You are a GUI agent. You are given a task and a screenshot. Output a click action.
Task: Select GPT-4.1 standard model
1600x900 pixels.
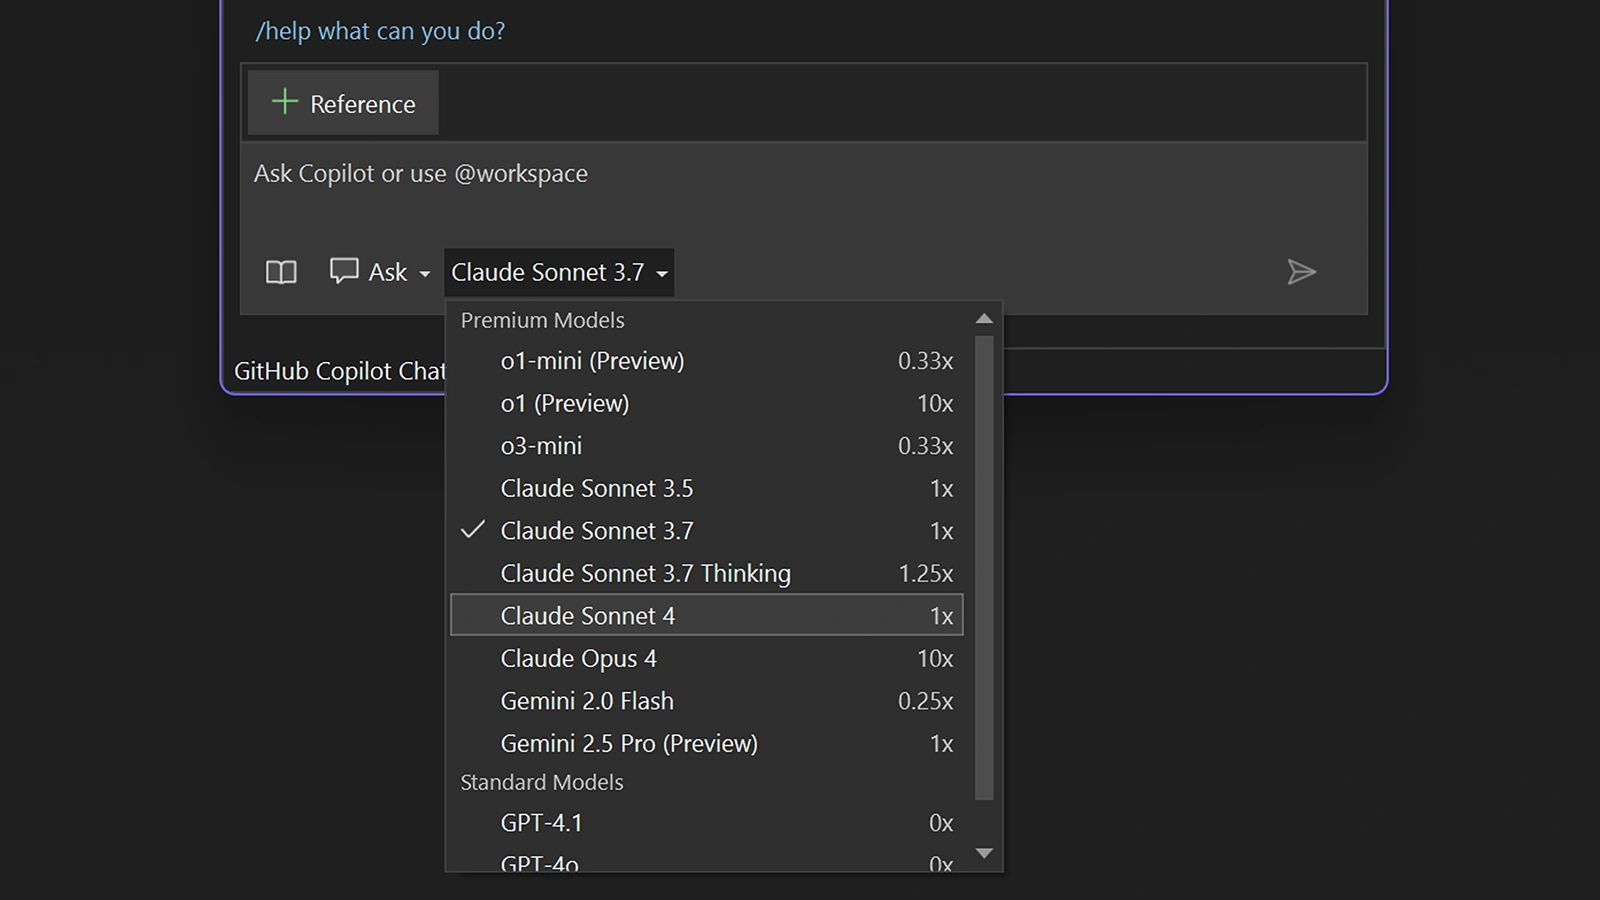click(x=707, y=823)
